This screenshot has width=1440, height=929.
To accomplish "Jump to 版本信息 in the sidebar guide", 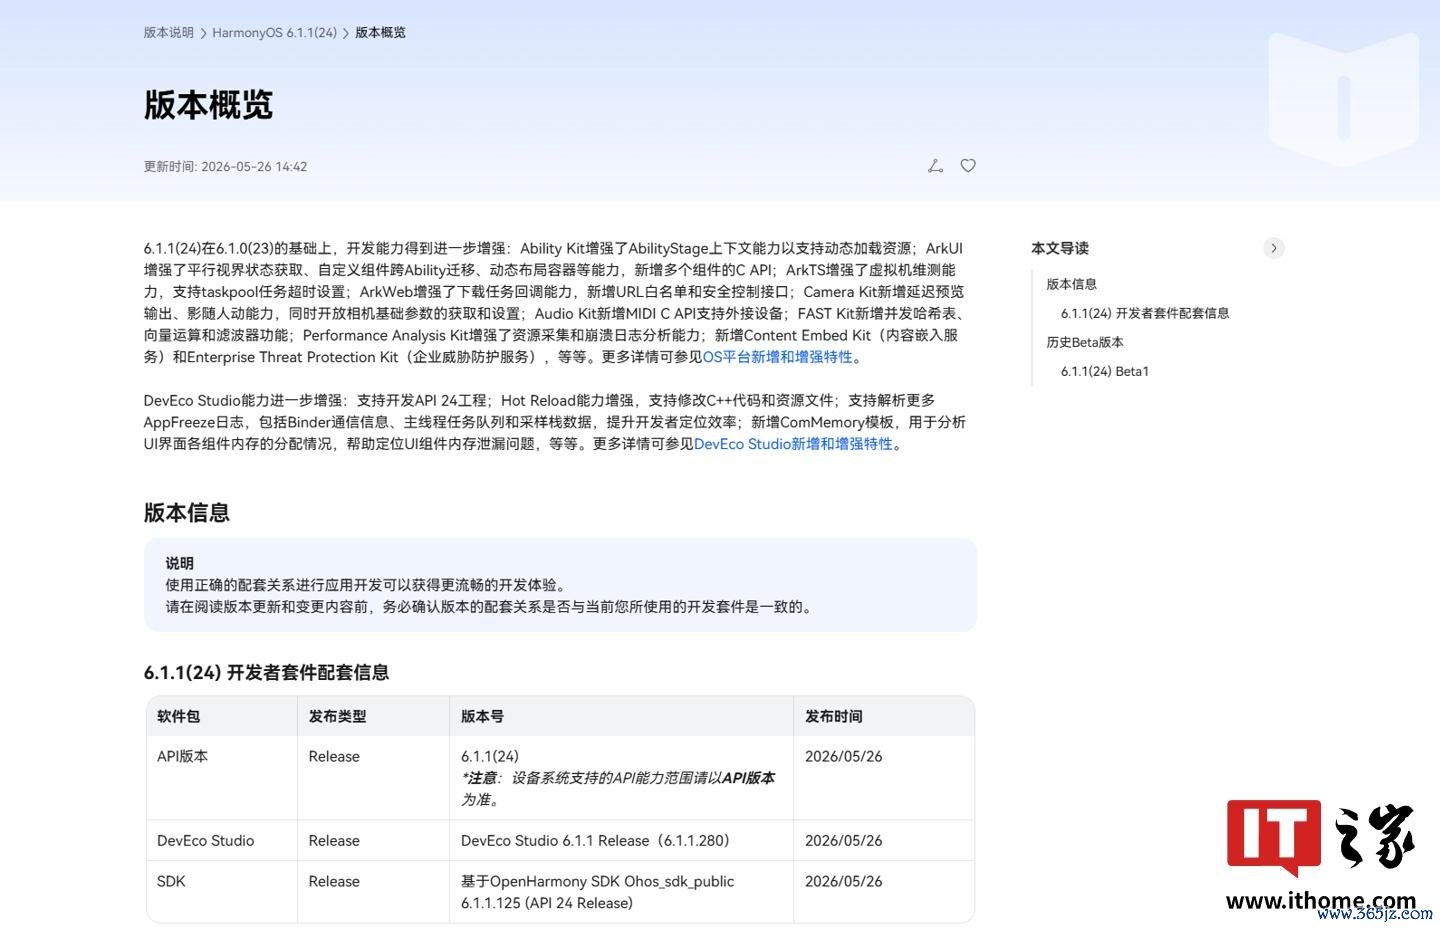I will pos(1071,284).
